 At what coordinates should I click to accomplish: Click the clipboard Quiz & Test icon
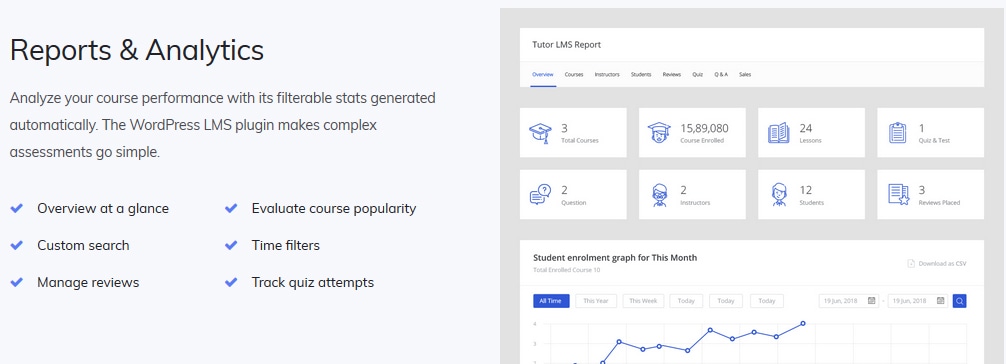pos(898,133)
